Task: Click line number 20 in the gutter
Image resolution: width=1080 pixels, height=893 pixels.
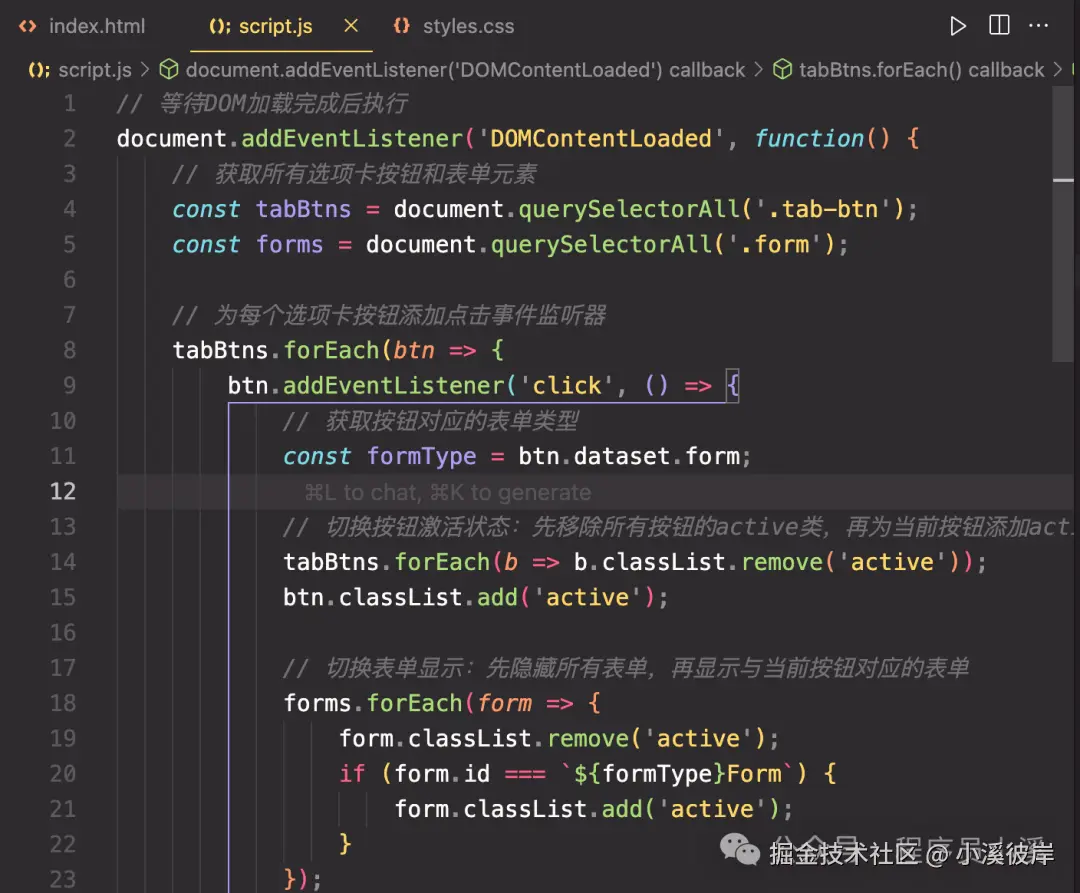Action: [63, 774]
